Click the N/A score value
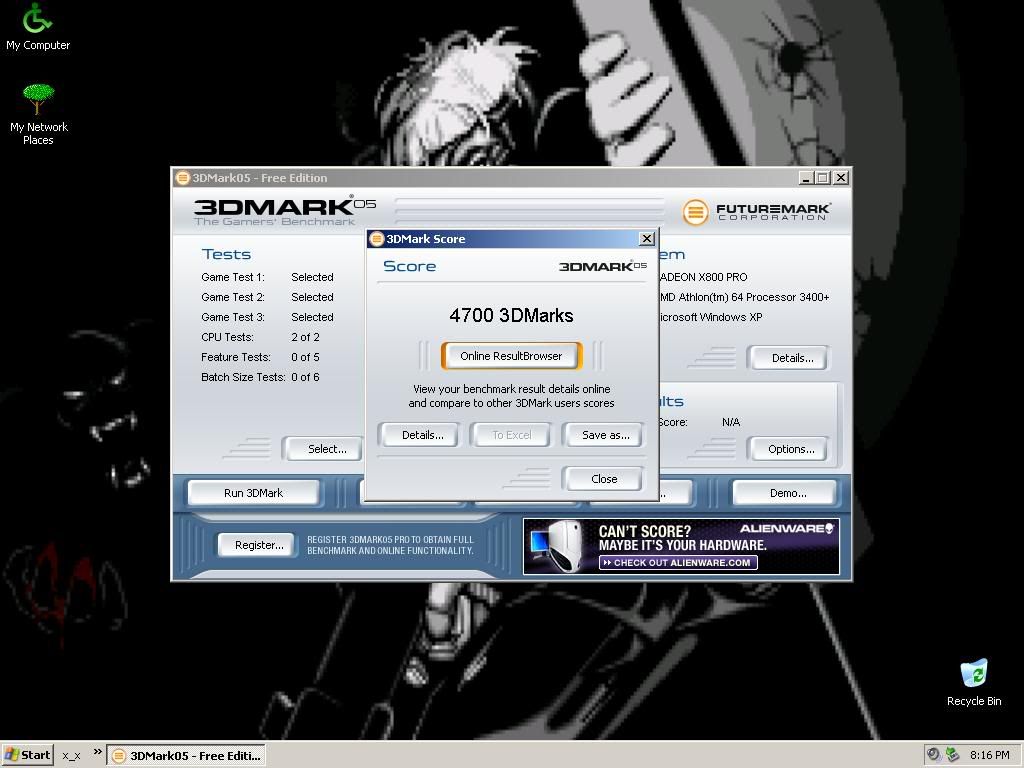Image resolution: width=1024 pixels, height=768 pixels. 731,422
